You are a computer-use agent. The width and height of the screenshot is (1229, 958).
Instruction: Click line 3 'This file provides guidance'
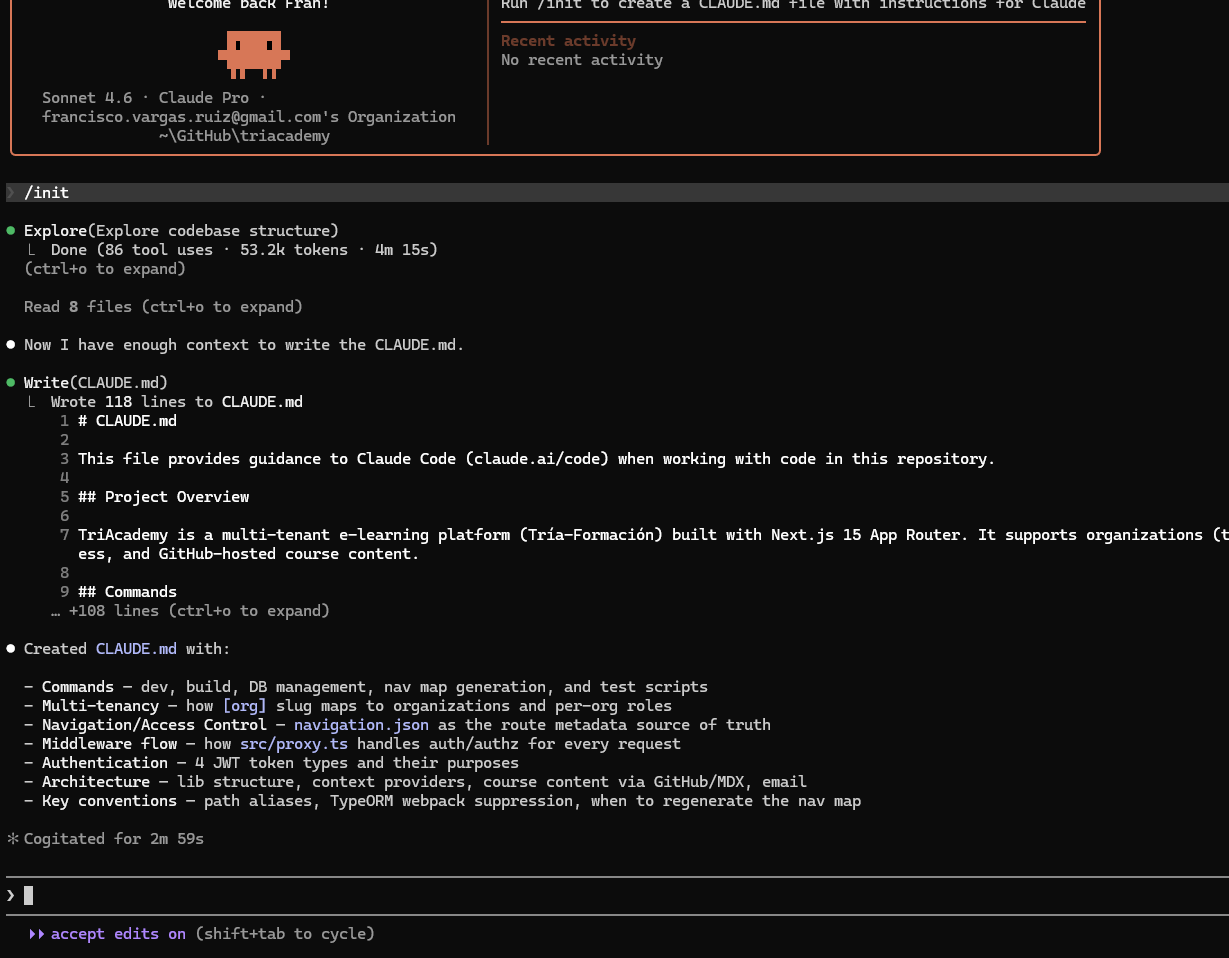point(536,459)
